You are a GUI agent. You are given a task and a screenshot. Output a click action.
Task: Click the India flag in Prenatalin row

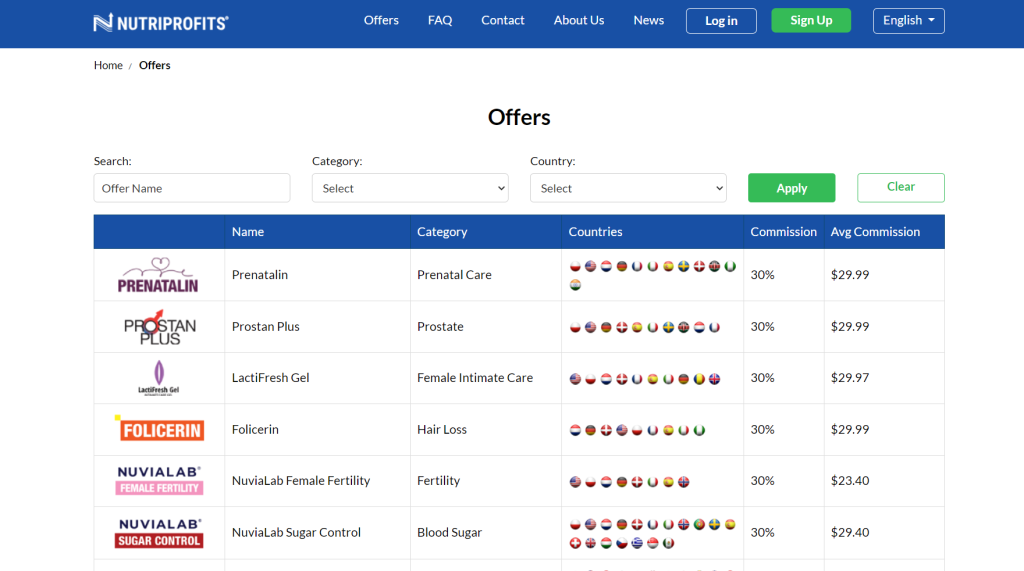(575, 285)
